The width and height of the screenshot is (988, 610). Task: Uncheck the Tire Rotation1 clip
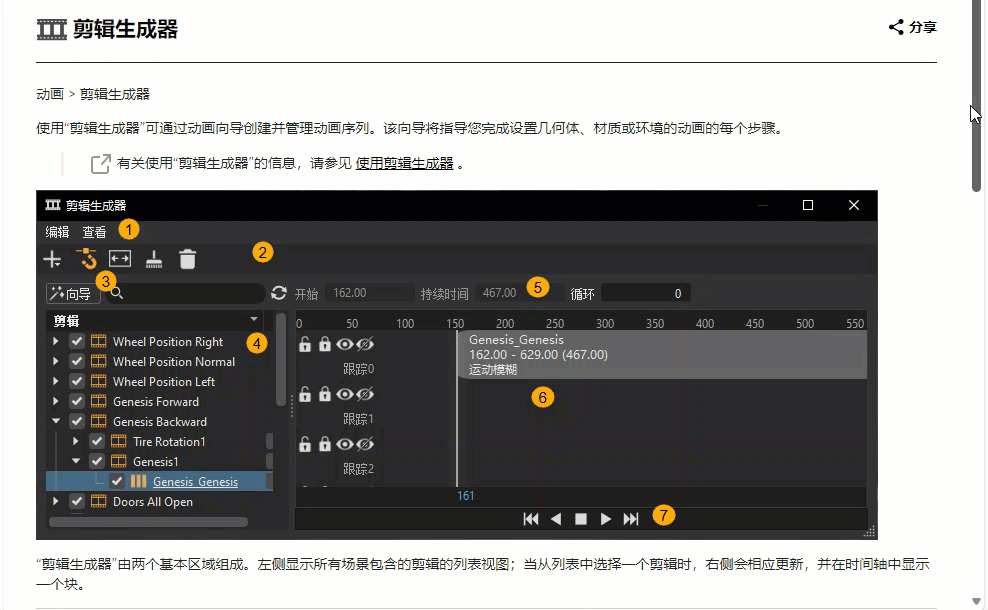[x=96, y=441]
